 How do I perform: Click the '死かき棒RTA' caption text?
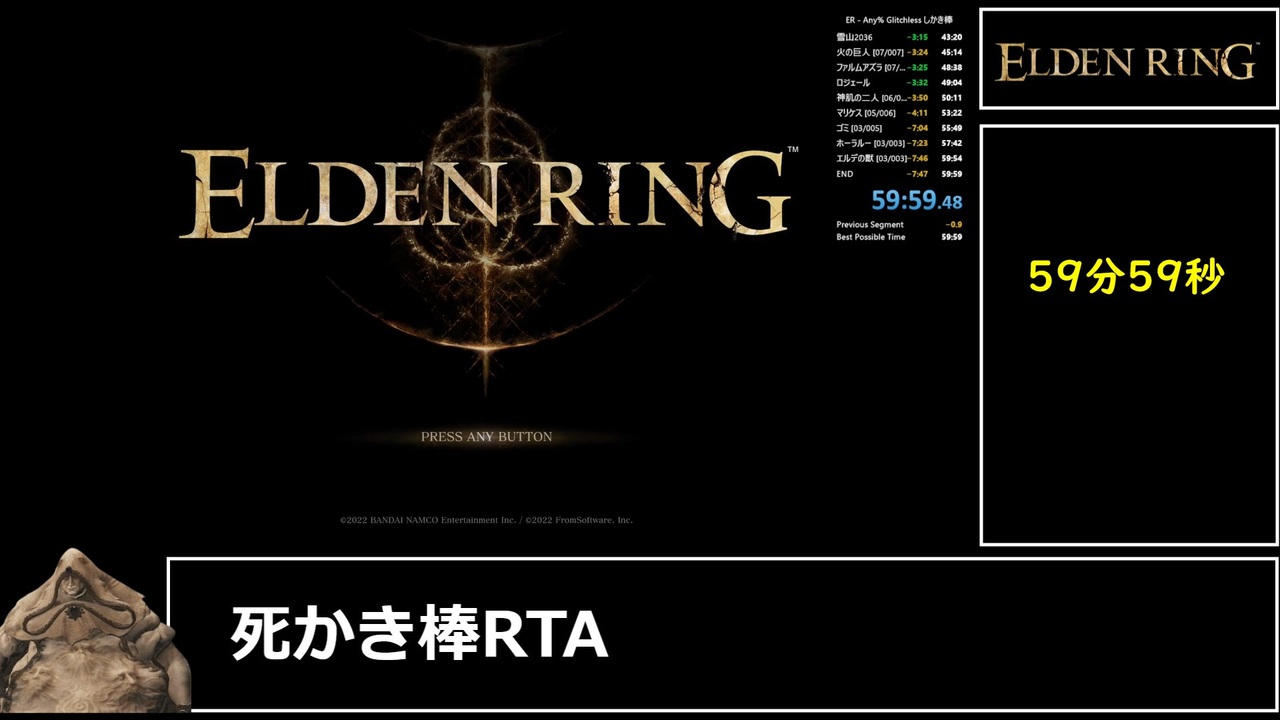[x=420, y=633]
